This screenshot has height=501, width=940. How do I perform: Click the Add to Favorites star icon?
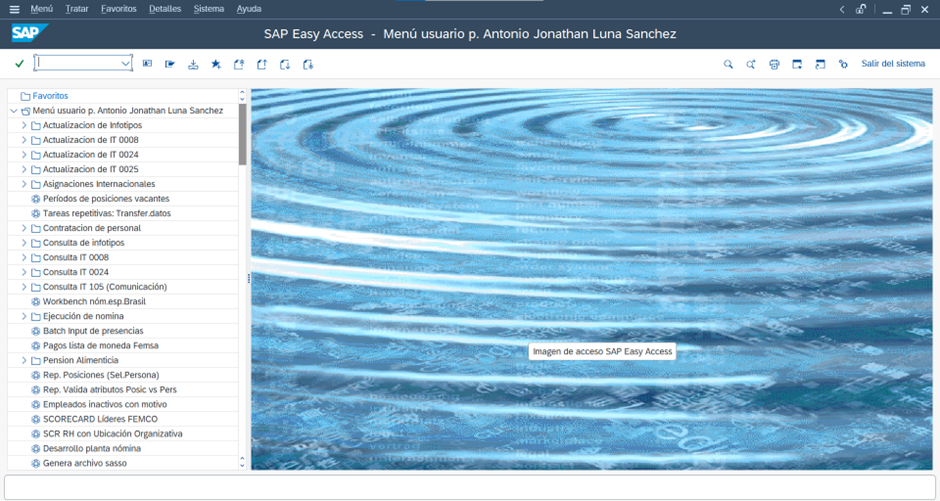[215, 64]
